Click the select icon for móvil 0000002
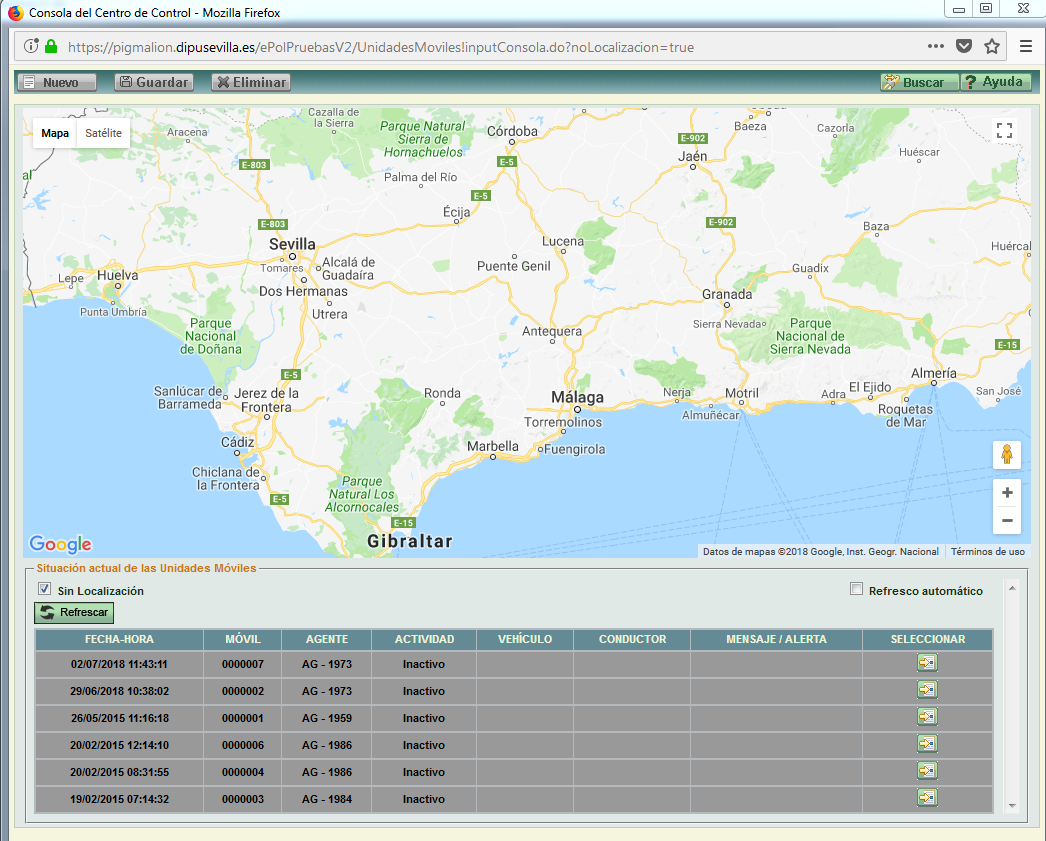The image size is (1046, 841). point(927,690)
